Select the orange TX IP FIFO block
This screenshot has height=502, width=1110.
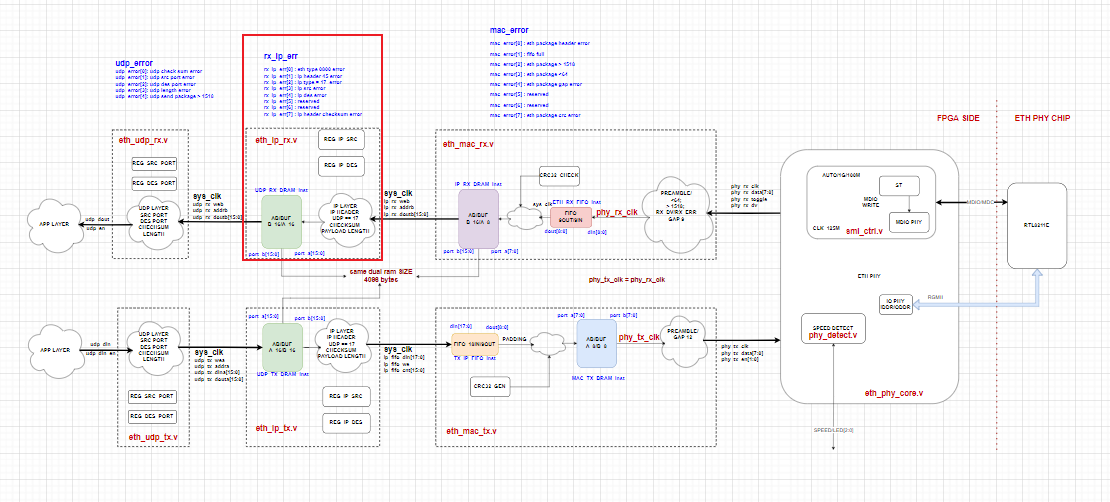(474, 343)
